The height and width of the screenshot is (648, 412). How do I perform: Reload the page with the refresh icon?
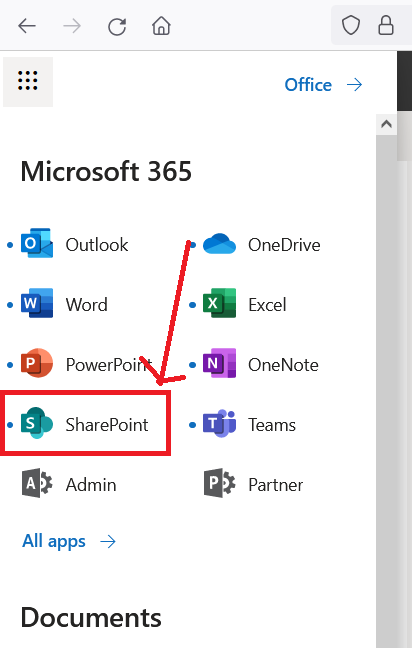(117, 26)
